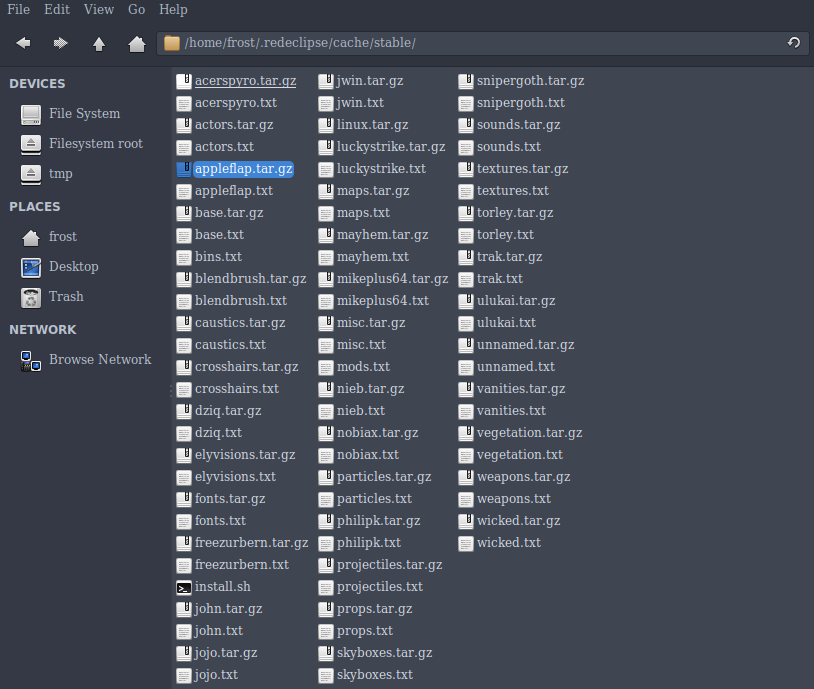Select Browse Network label
The image size is (814, 689).
click(100, 360)
